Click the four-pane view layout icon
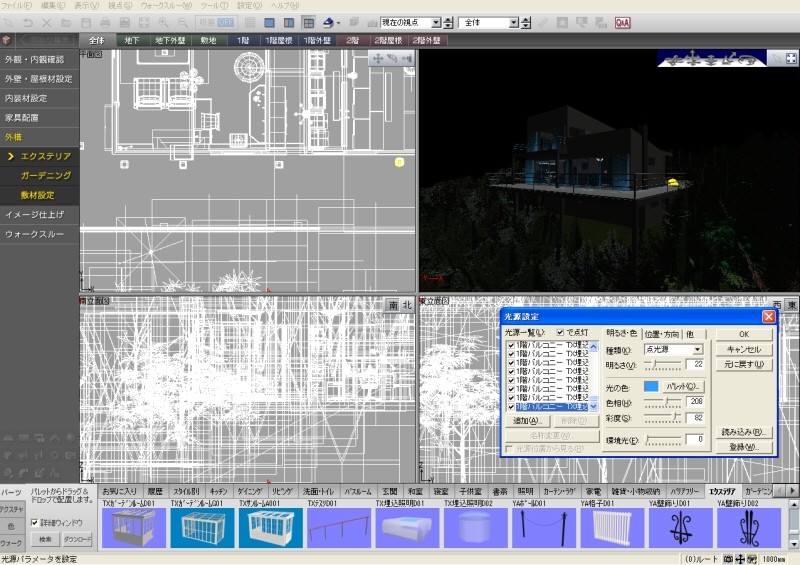The height and width of the screenshot is (565, 800). click(x=308, y=22)
